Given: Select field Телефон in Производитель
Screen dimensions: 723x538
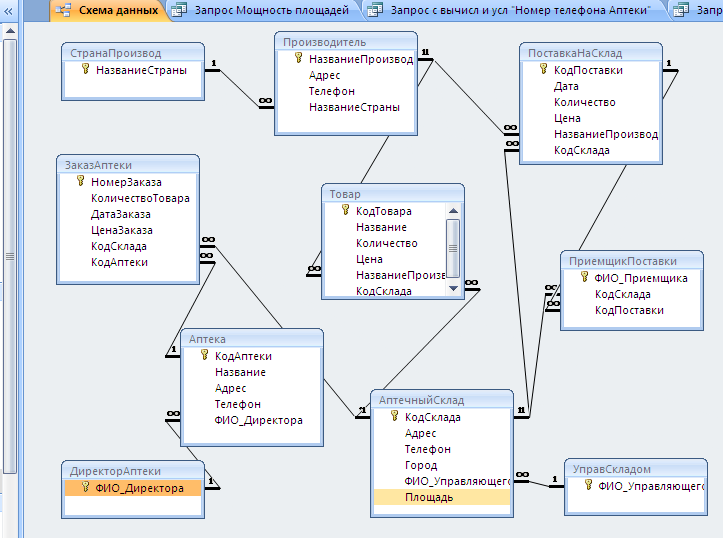Looking at the screenshot, I should 332,91.
